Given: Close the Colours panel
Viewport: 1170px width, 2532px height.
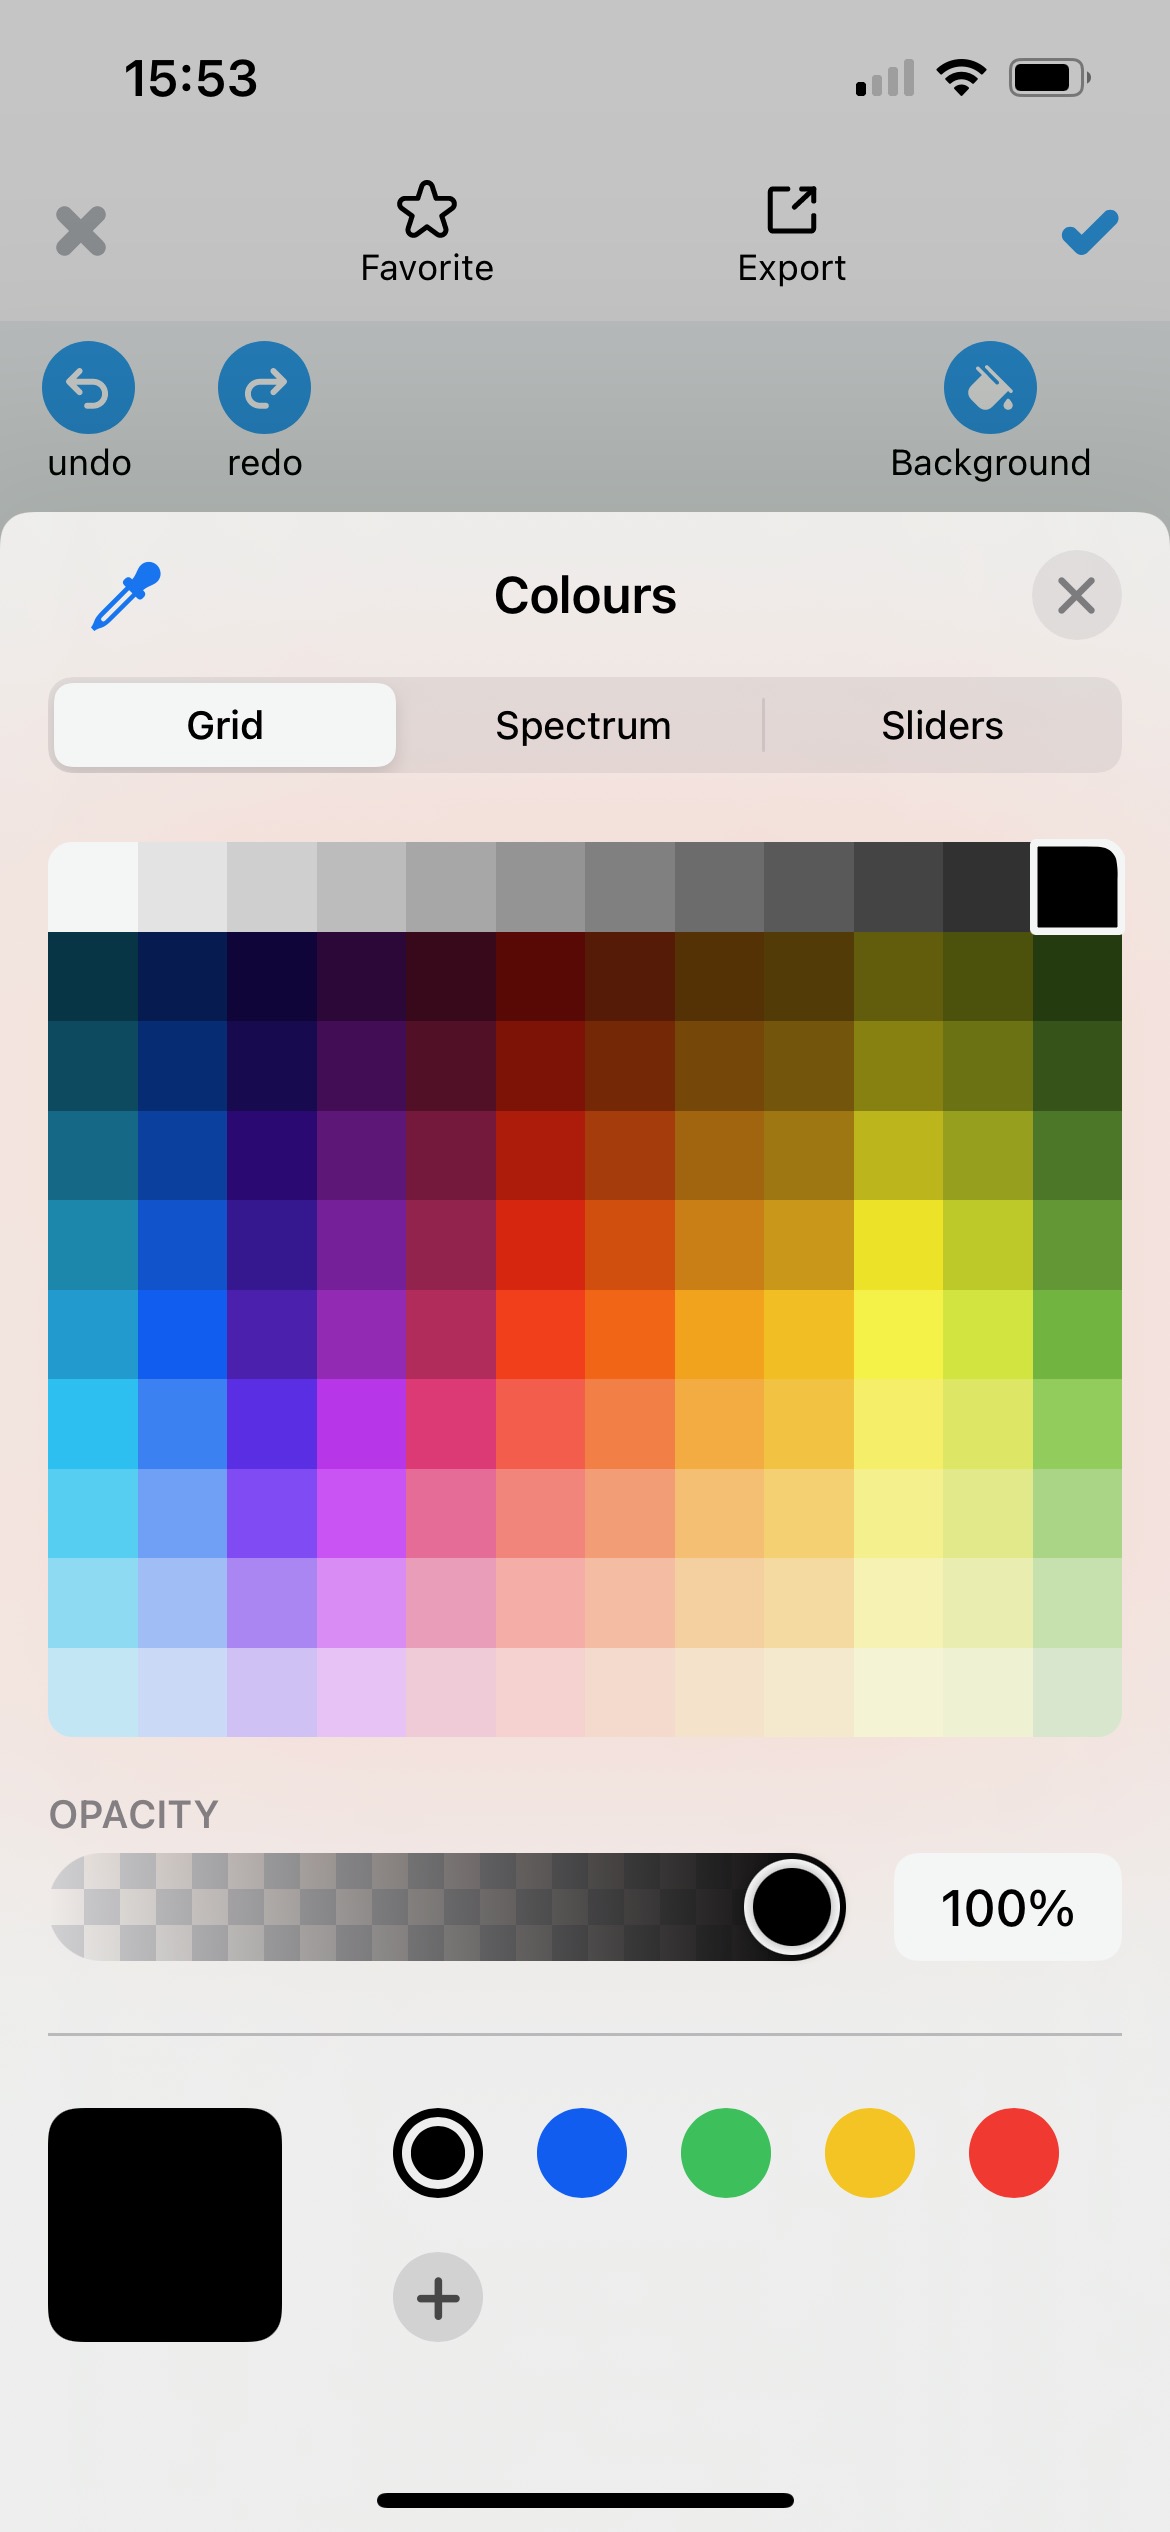Looking at the screenshot, I should click(1076, 595).
